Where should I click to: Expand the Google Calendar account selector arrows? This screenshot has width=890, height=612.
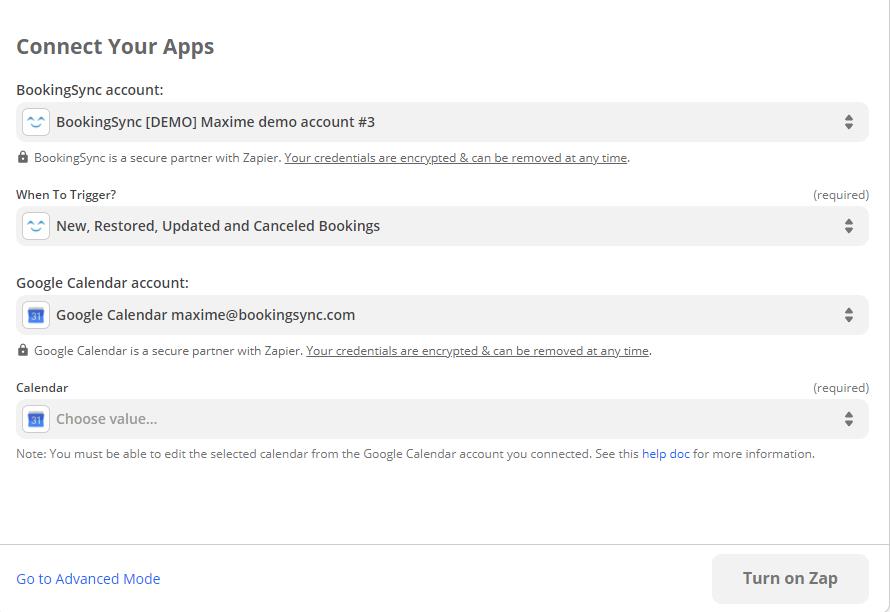(x=848, y=315)
